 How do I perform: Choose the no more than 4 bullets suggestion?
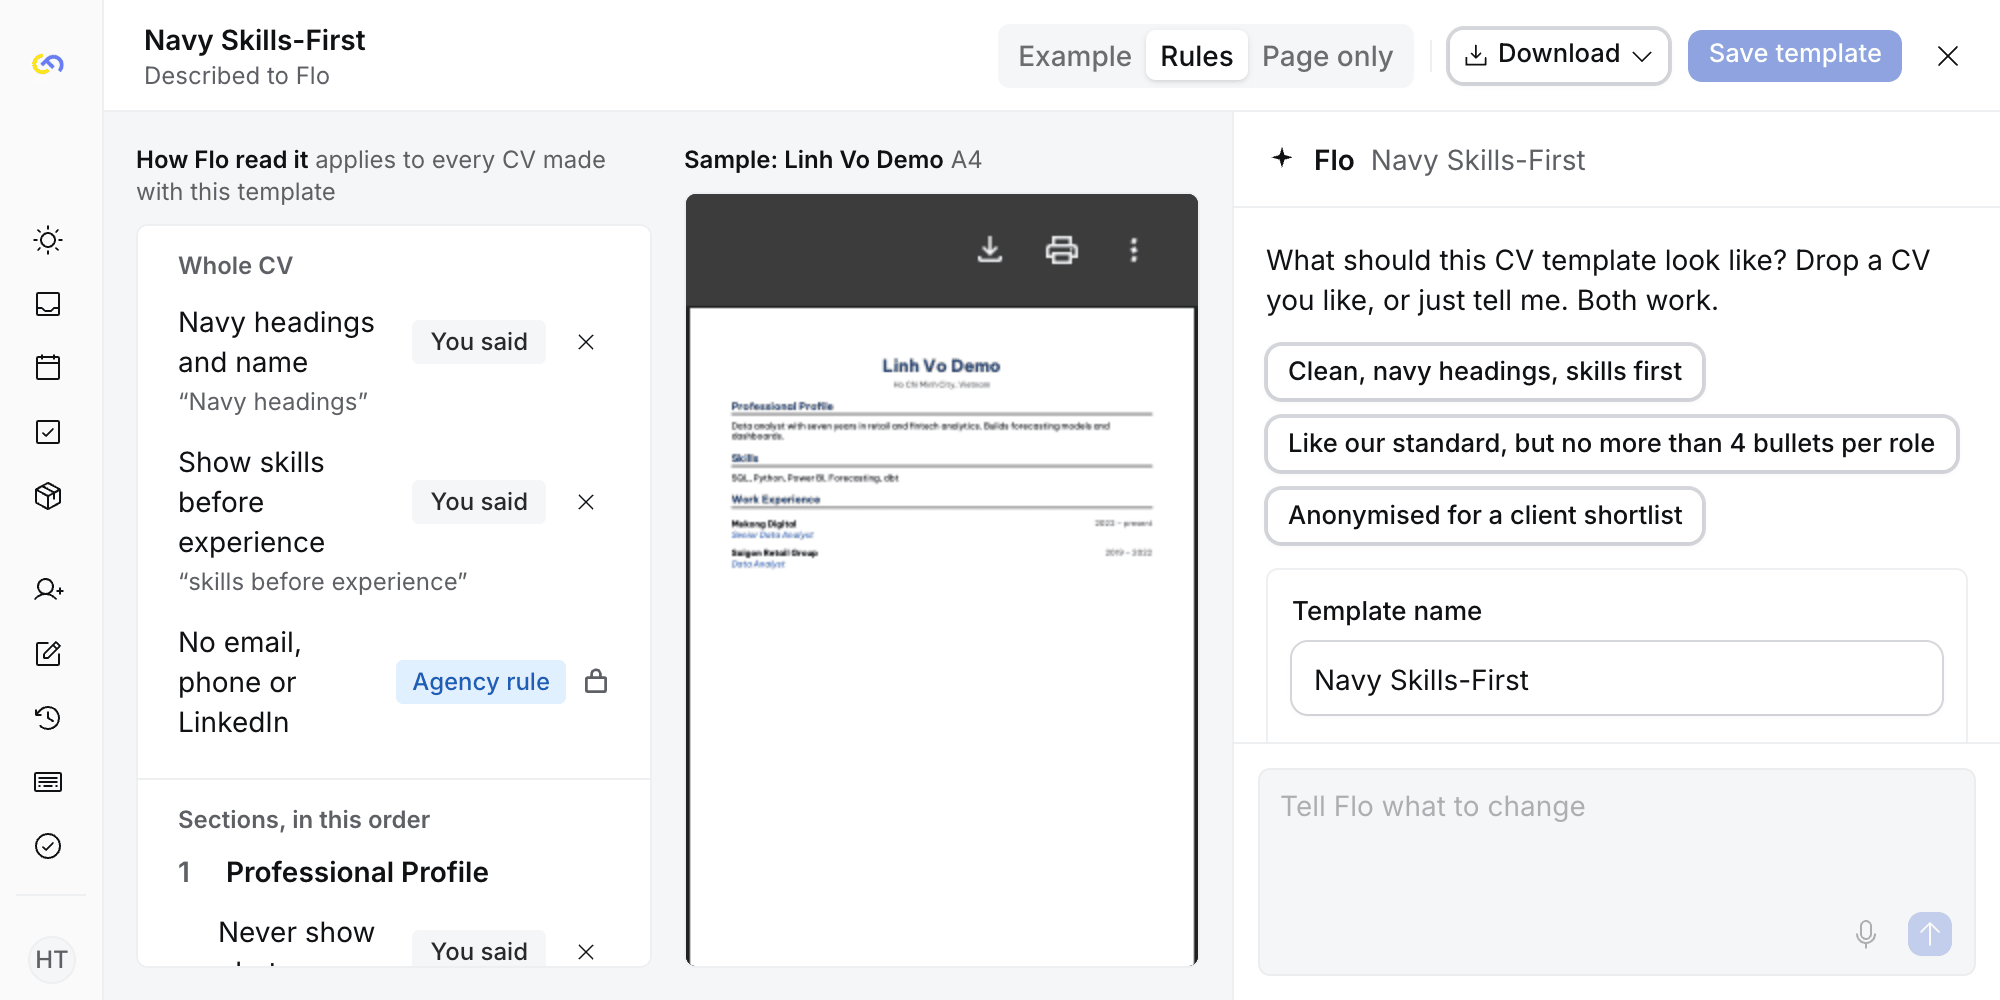point(1612,444)
